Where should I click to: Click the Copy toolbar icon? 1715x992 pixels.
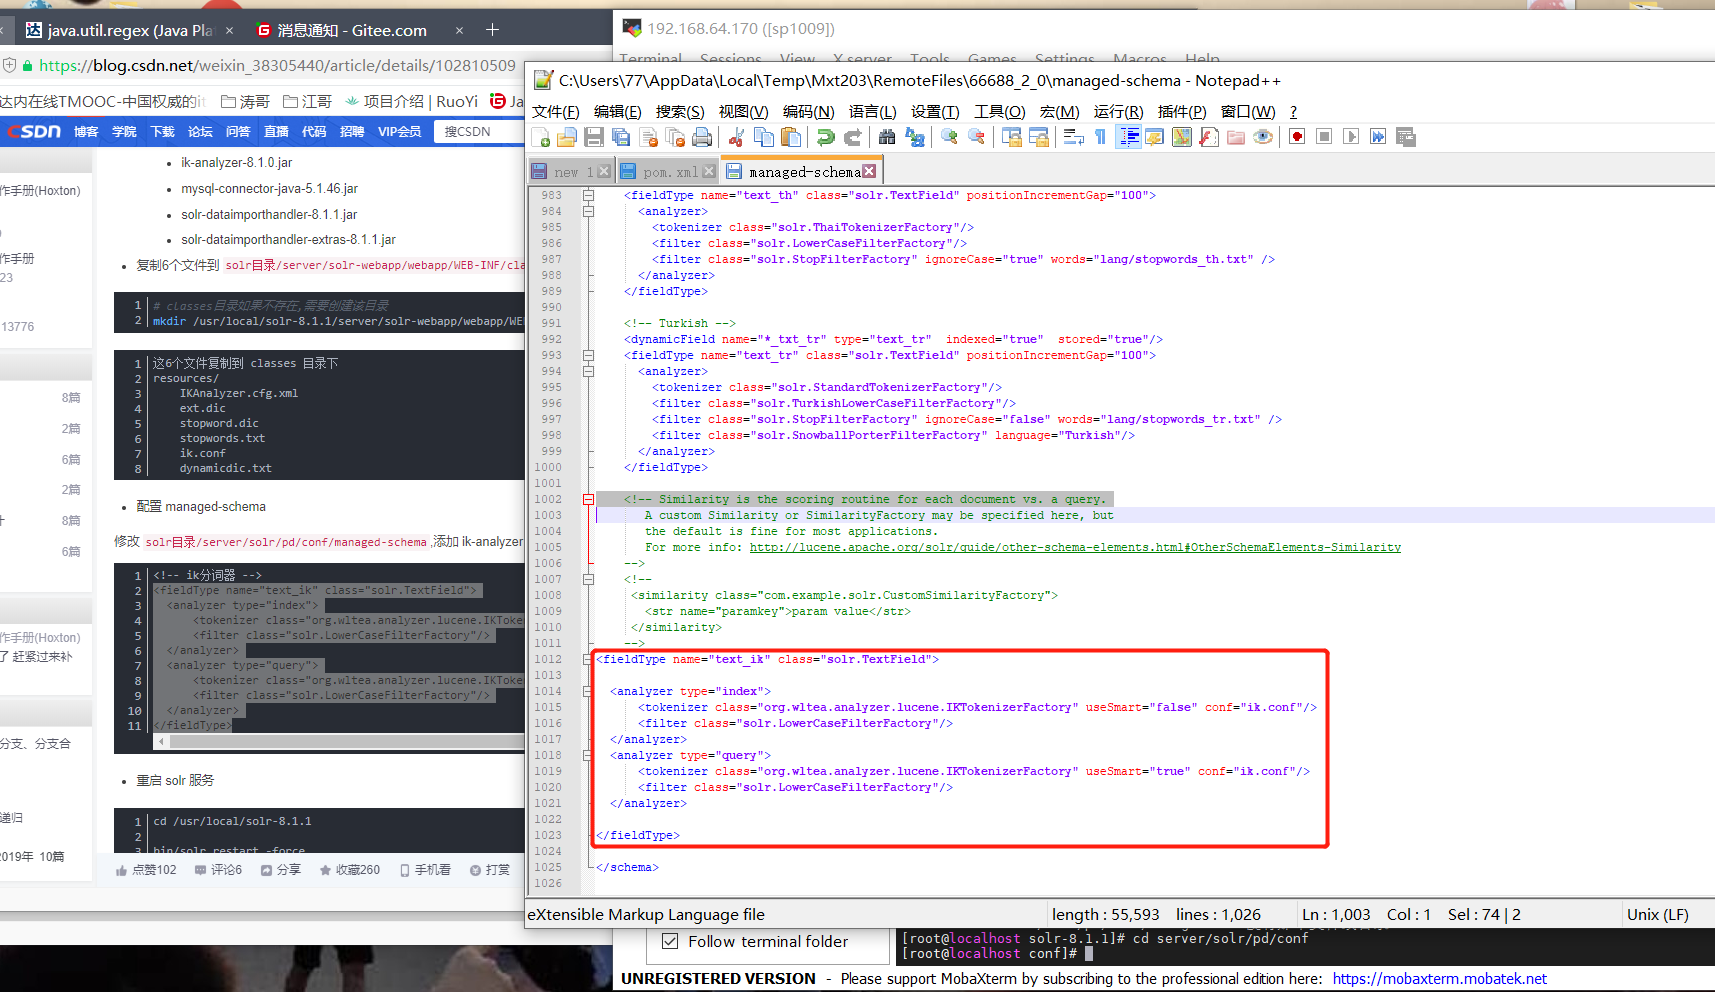tap(764, 137)
